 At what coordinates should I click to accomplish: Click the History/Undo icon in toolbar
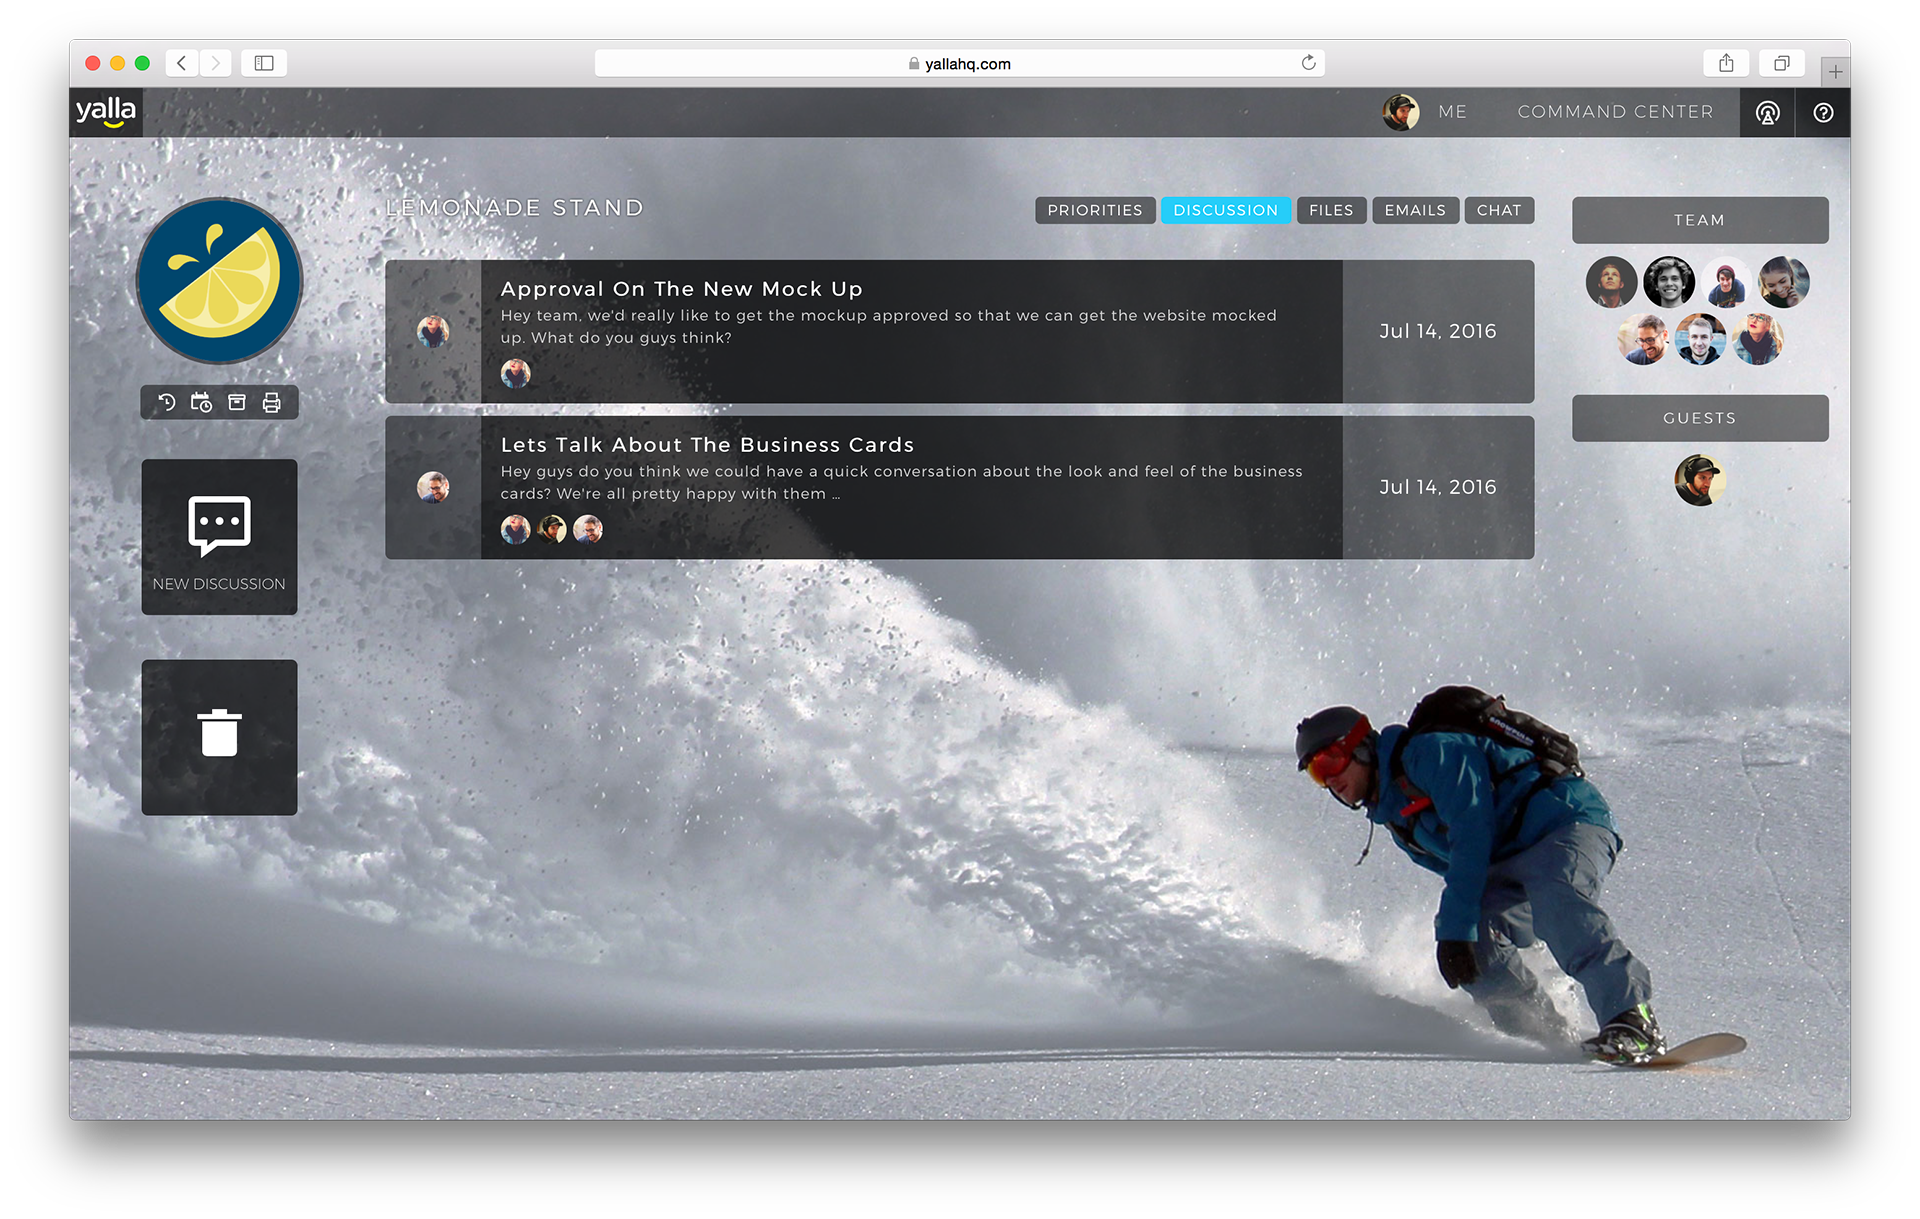pos(167,403)
